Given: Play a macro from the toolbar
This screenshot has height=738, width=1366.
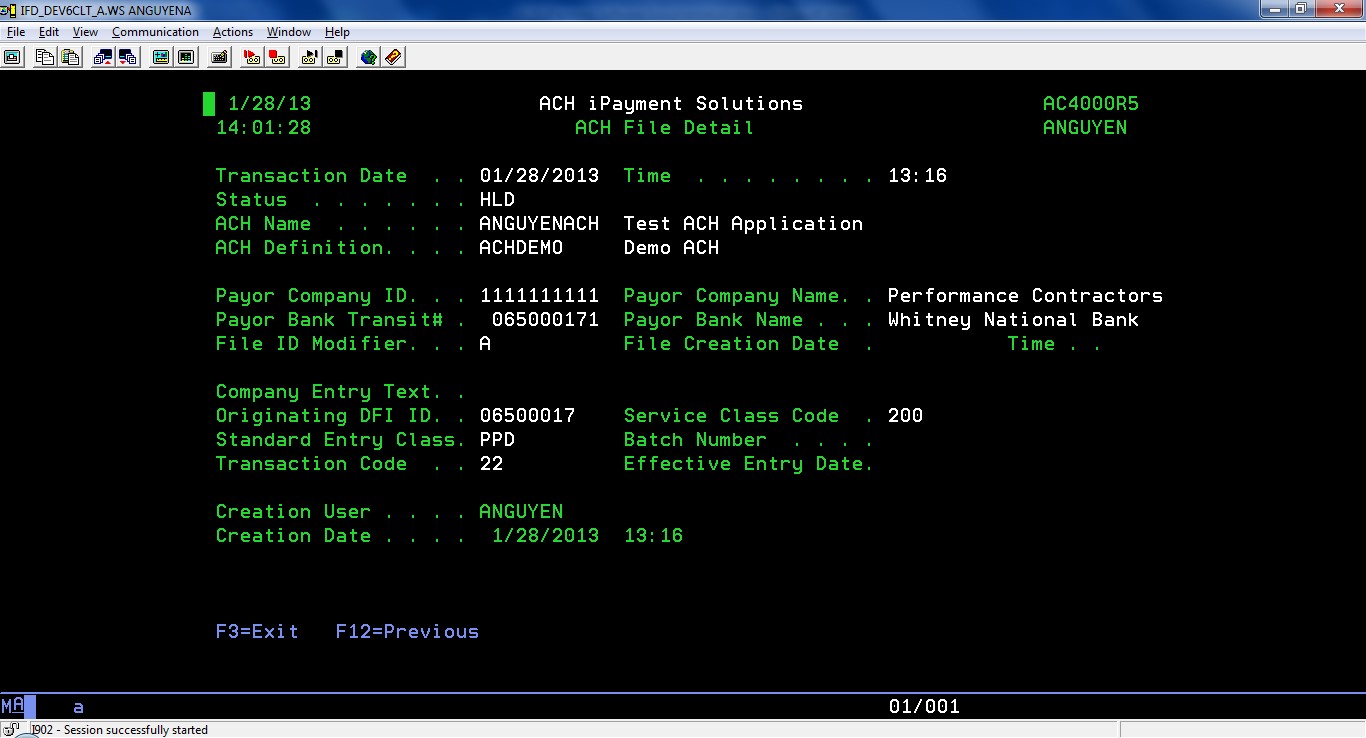Looking at the screenshot, I should coord(311,57).
